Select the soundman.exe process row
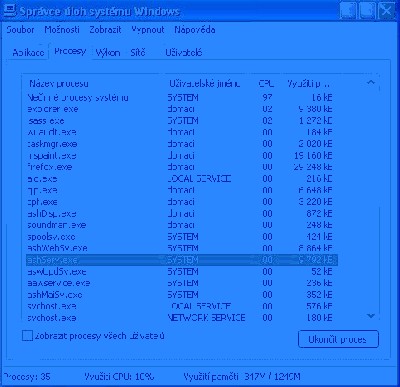 pos(182,225)
